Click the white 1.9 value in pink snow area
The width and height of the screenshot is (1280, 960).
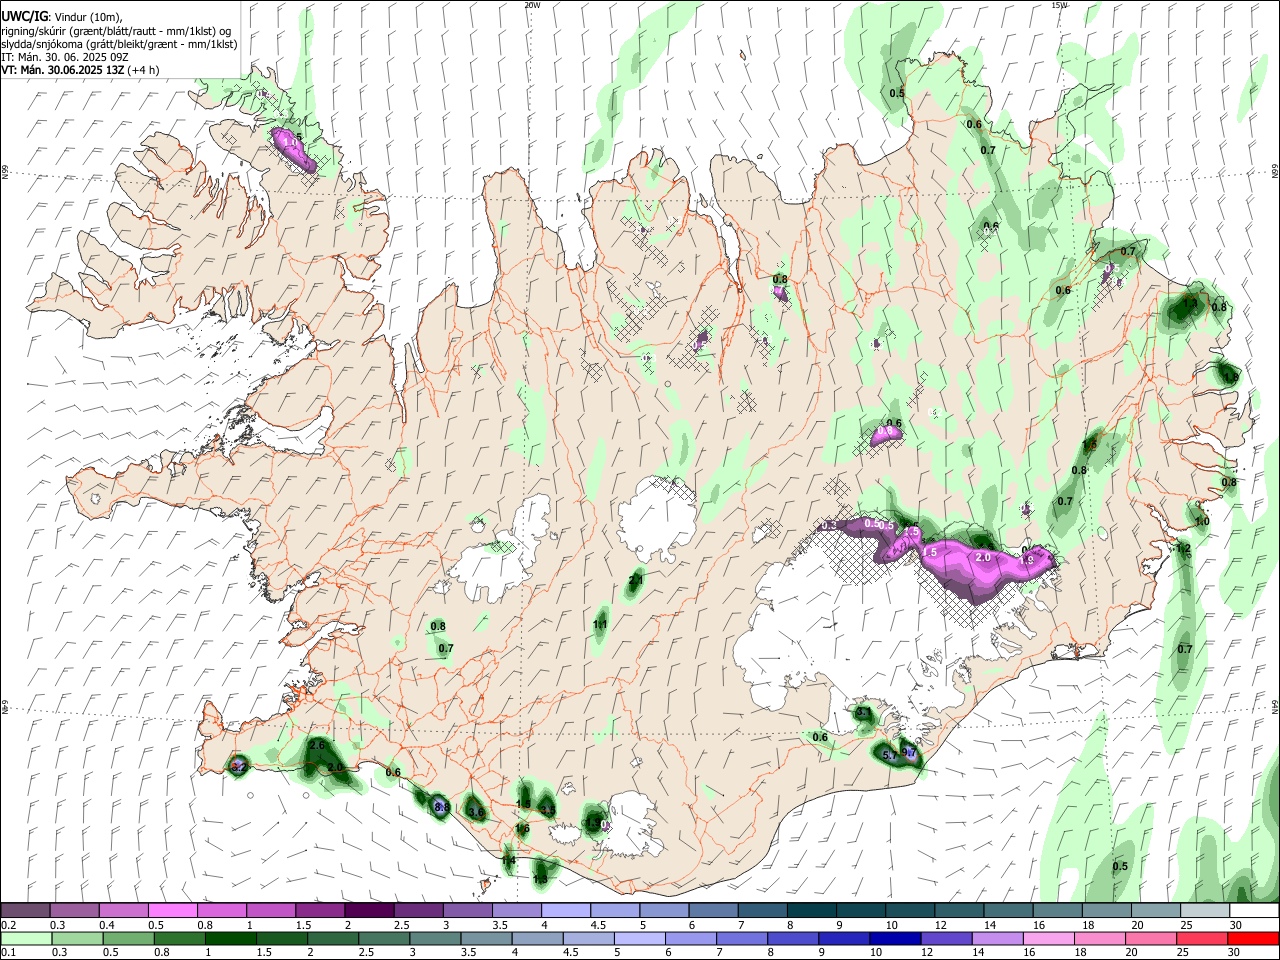[x=1026, y=561]
